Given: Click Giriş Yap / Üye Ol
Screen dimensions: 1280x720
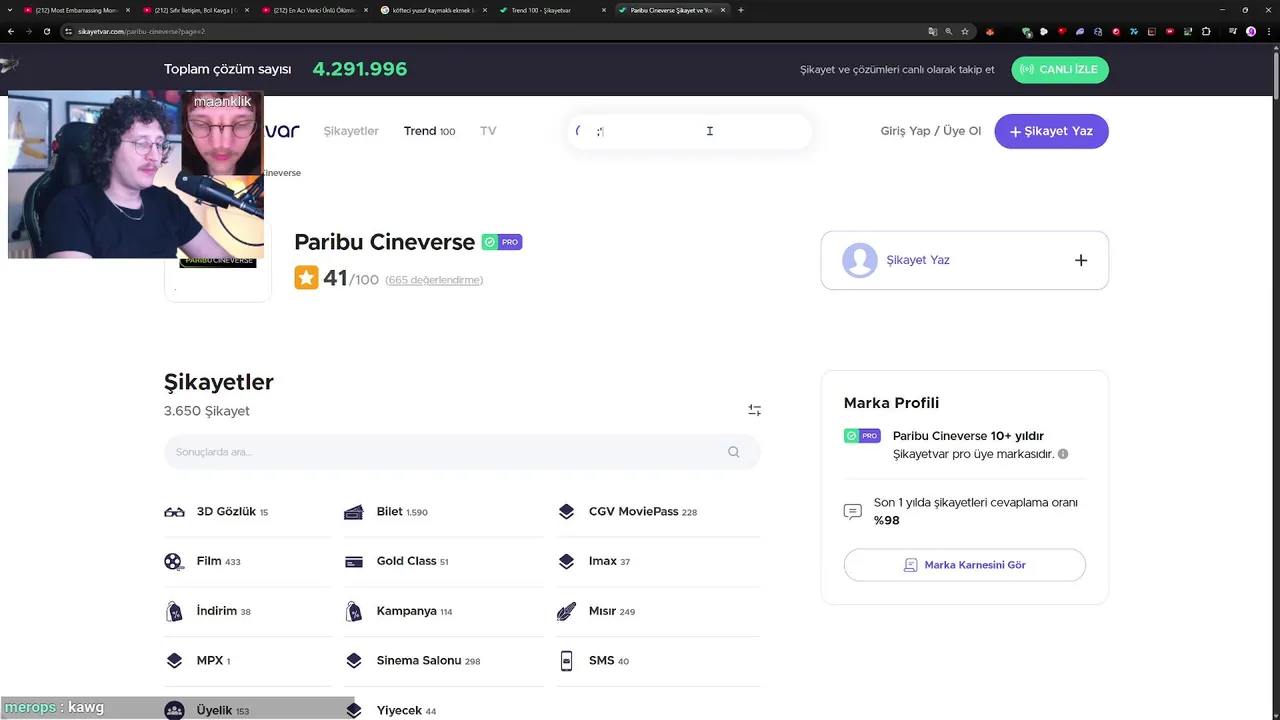Looking at the screenshot, I should 930,131.
